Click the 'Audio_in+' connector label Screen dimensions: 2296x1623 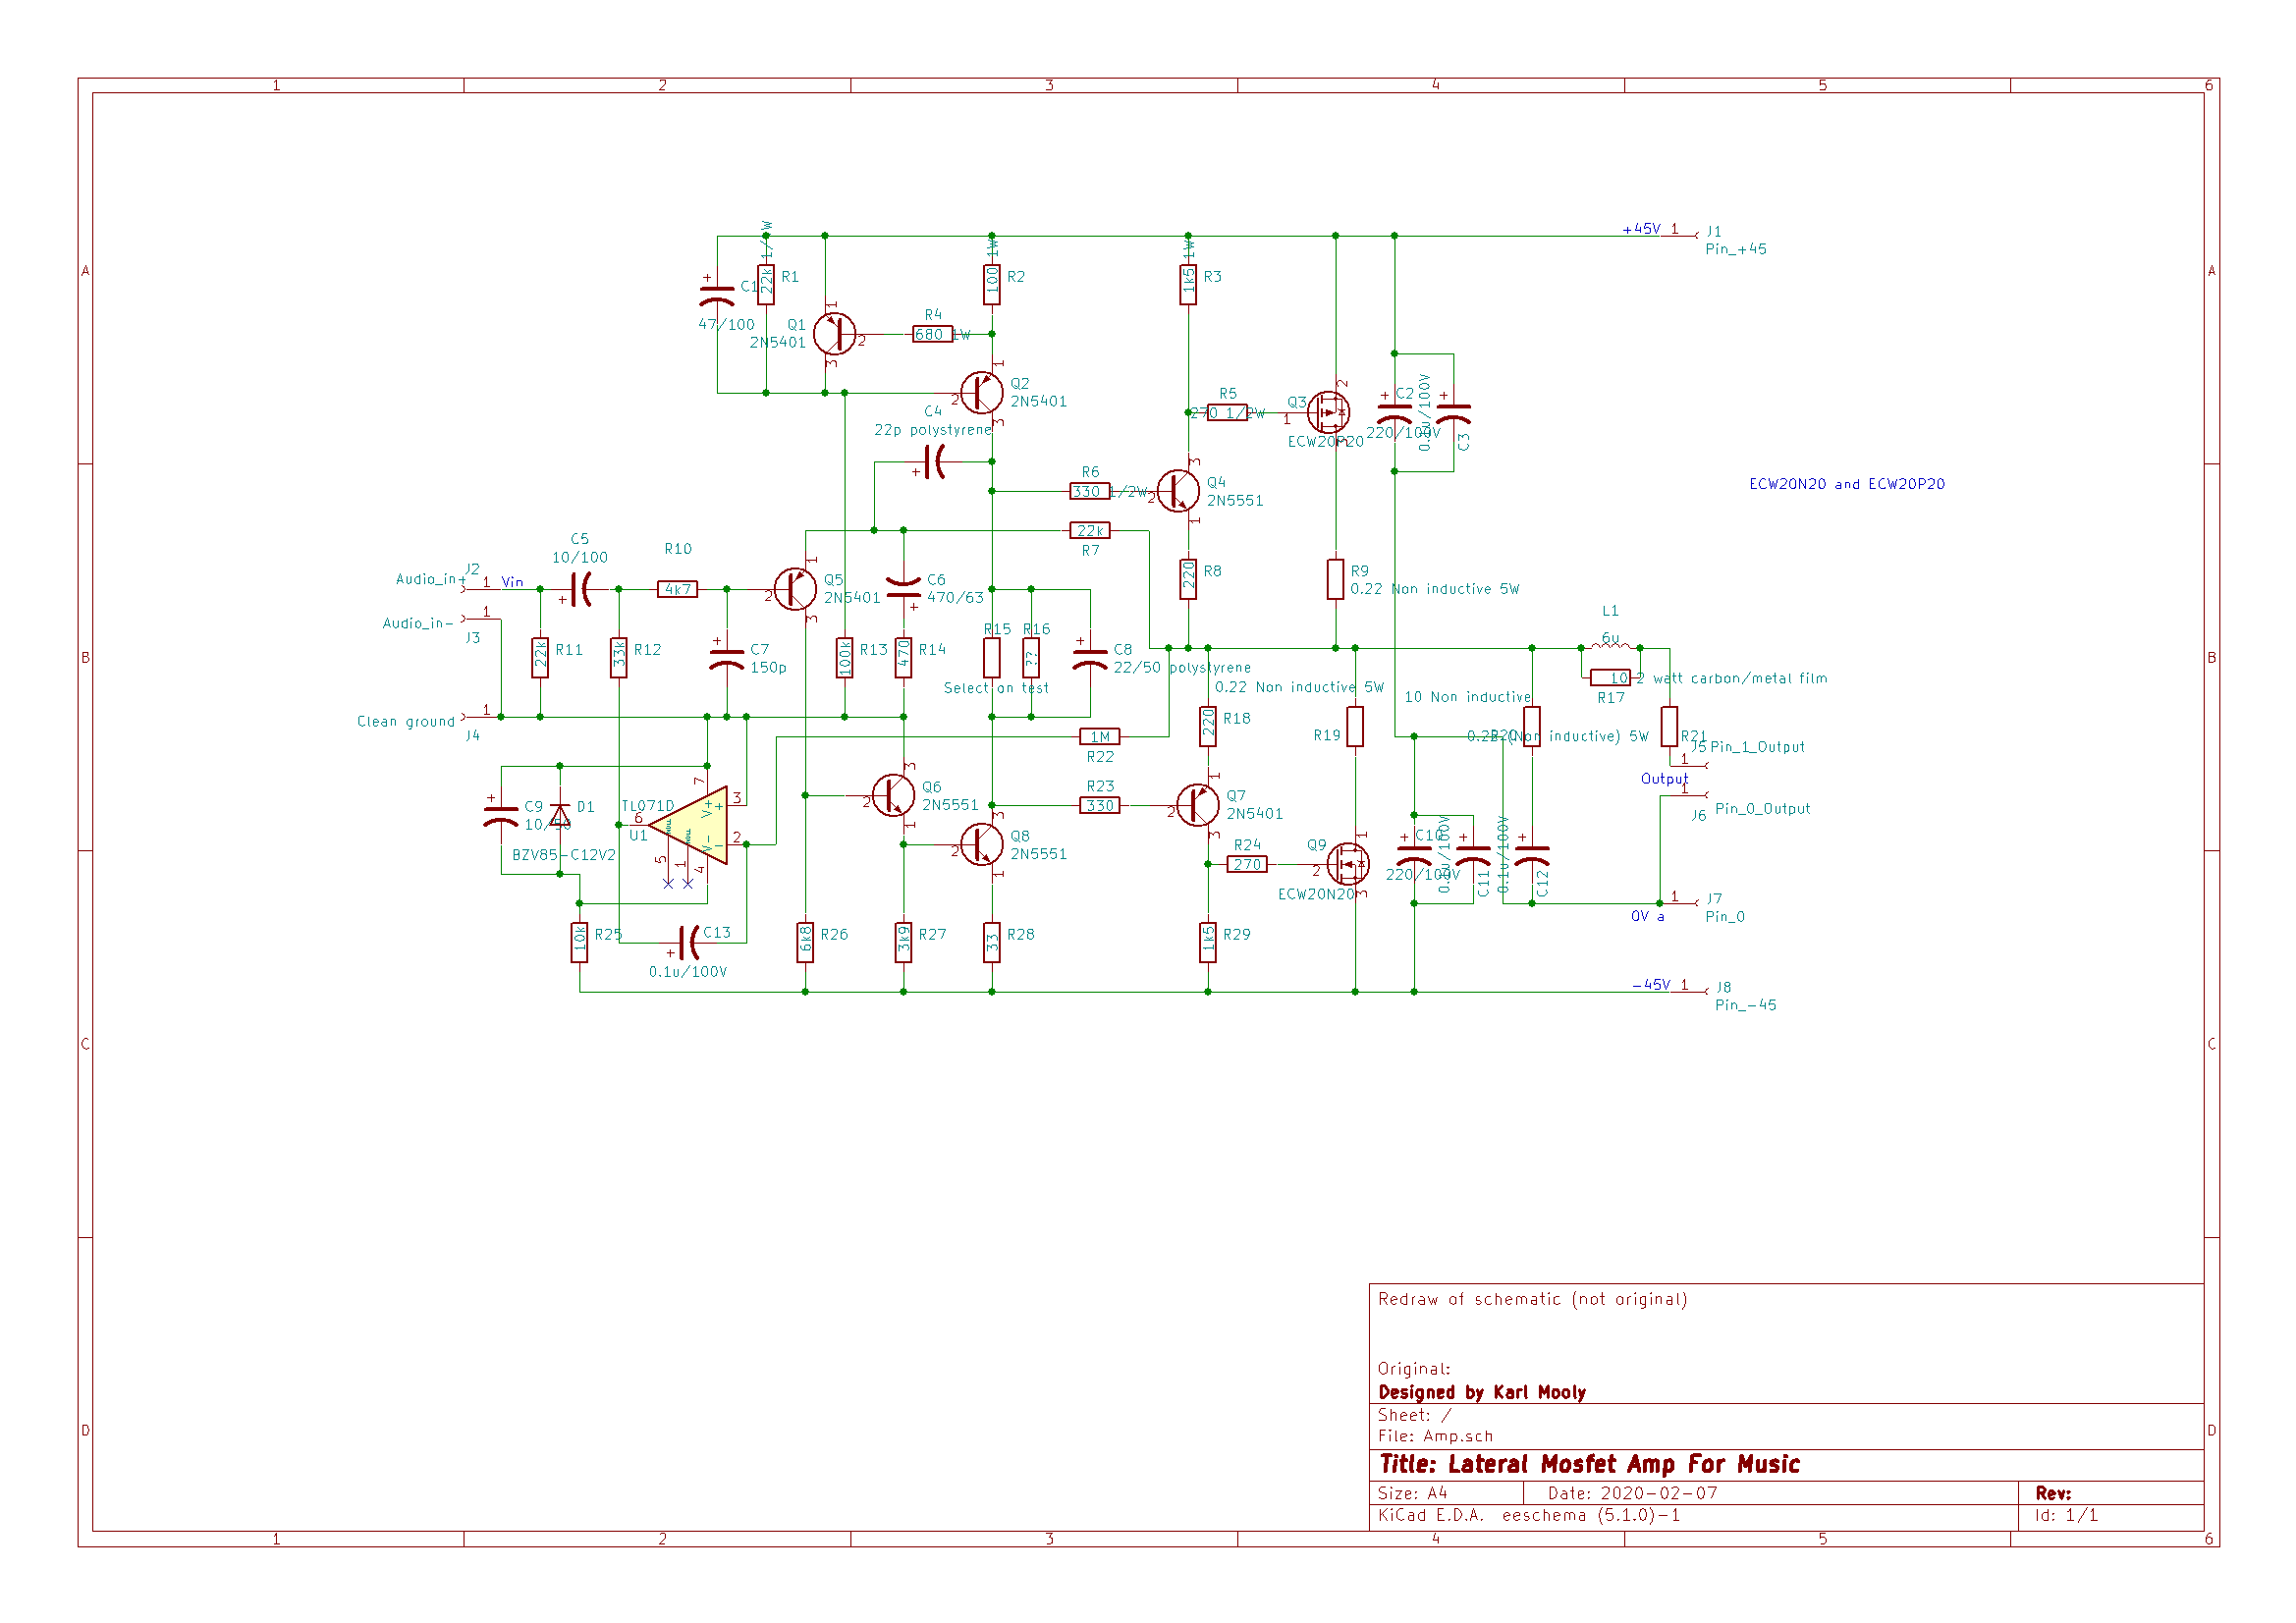point(431,579)
